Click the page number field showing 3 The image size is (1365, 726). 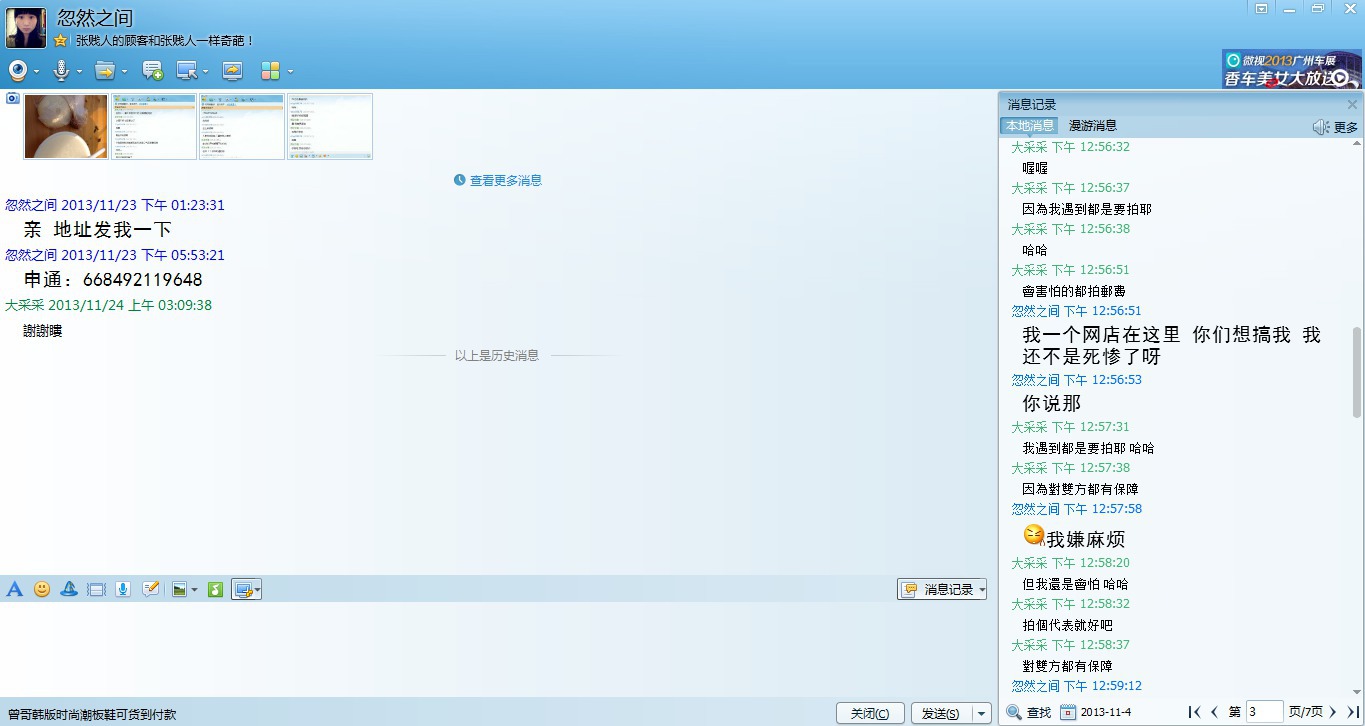click(1264, 712)
